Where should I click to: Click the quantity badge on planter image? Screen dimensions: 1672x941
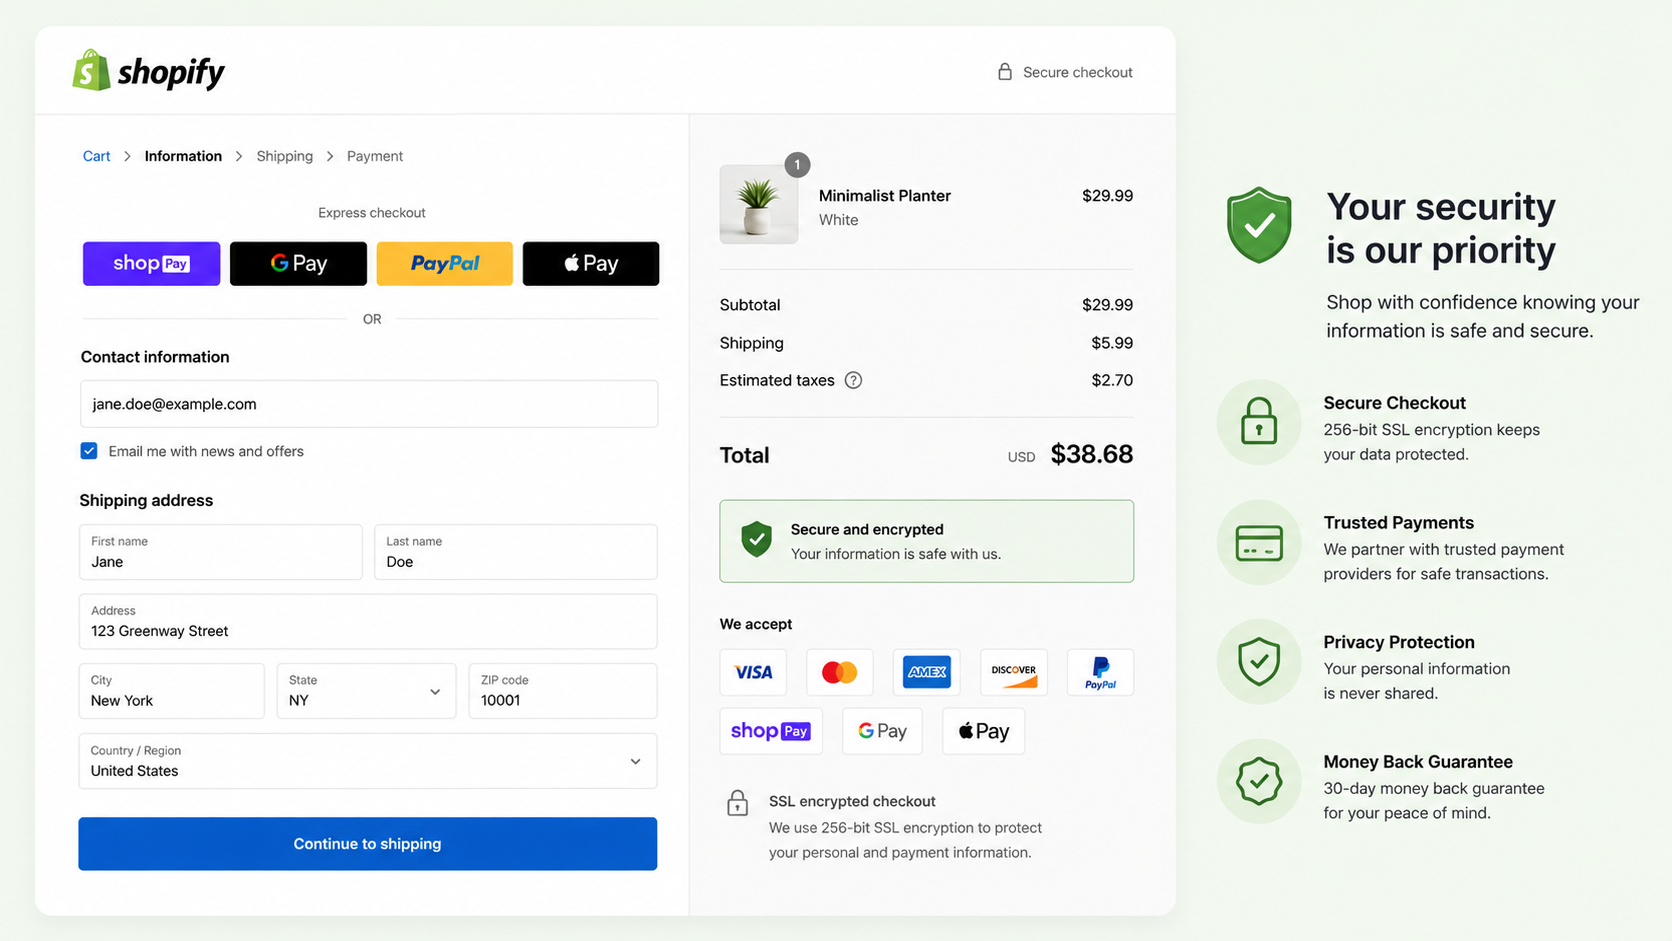(797, 164)
